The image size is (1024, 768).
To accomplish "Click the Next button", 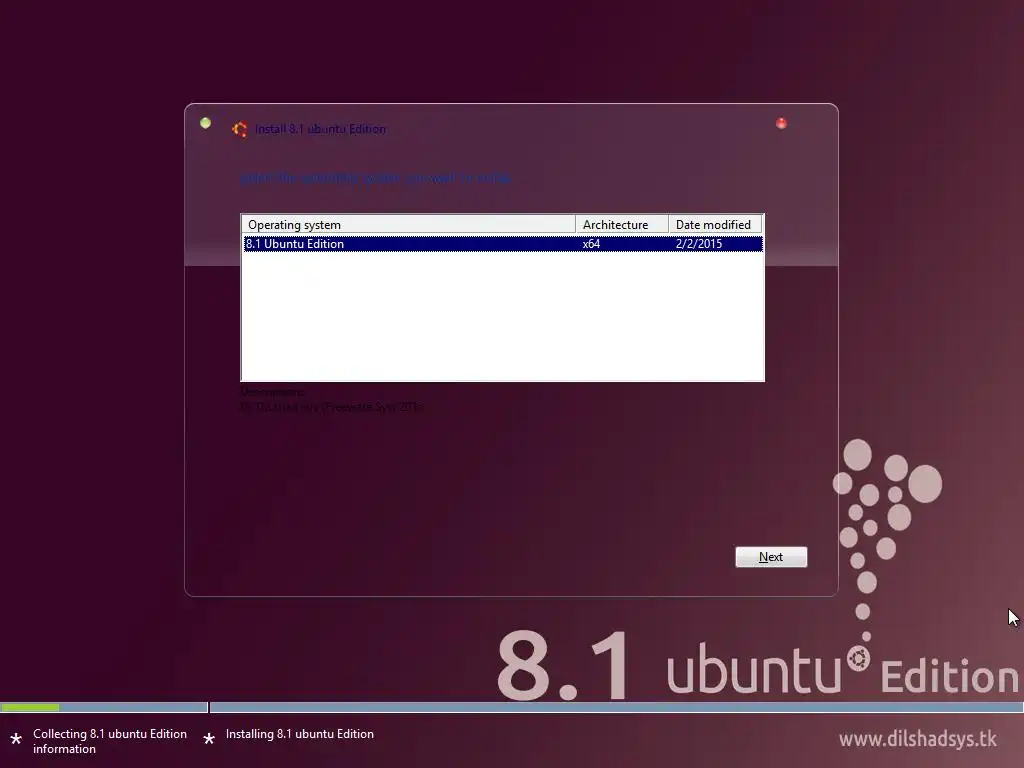I will [x=771, y=557].
